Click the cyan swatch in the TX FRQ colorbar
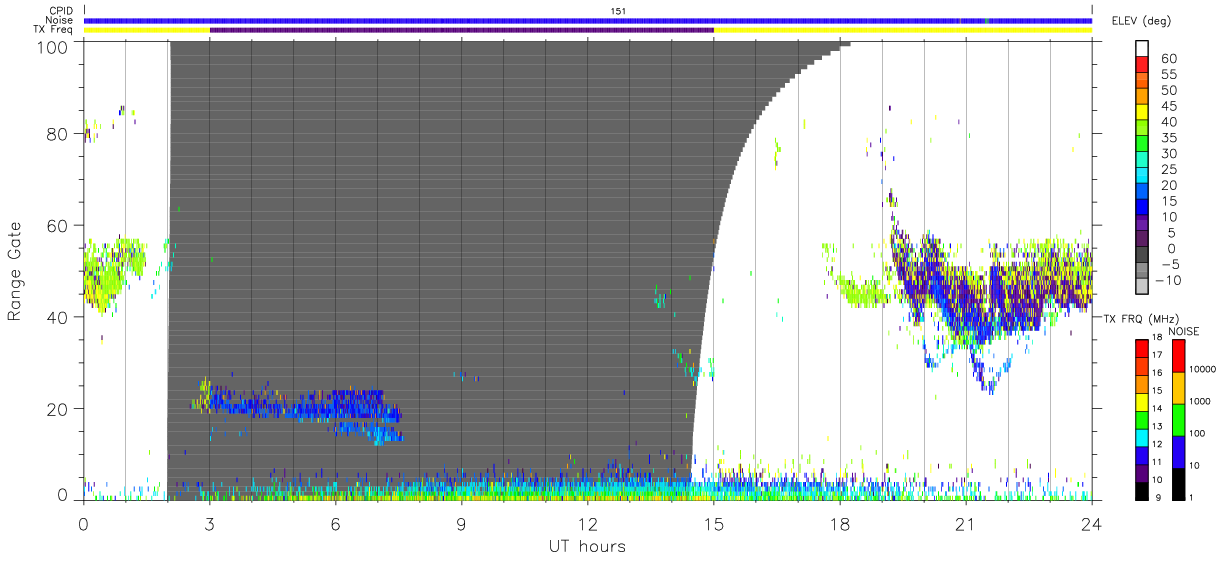The width and height of the screenshot is (1228, 567). [x=1143, y=436]
